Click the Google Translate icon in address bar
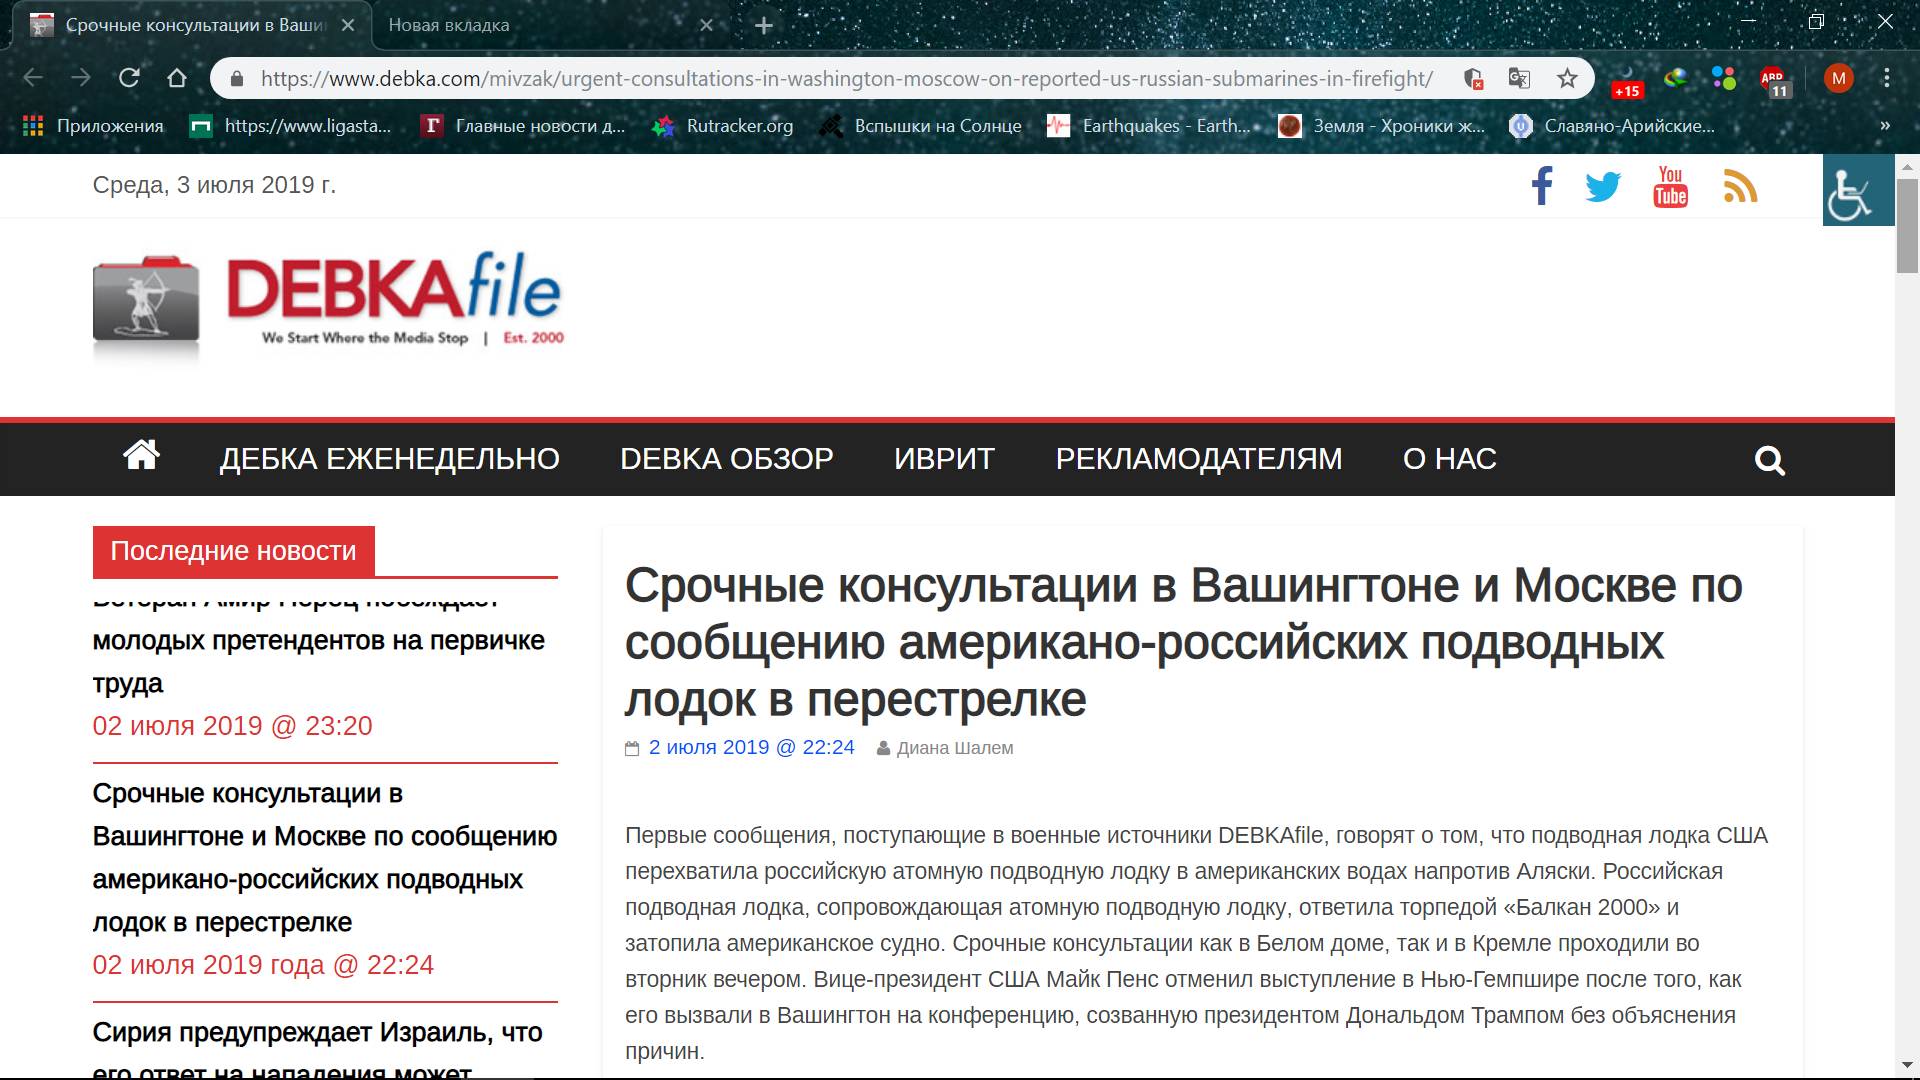 1519,78
